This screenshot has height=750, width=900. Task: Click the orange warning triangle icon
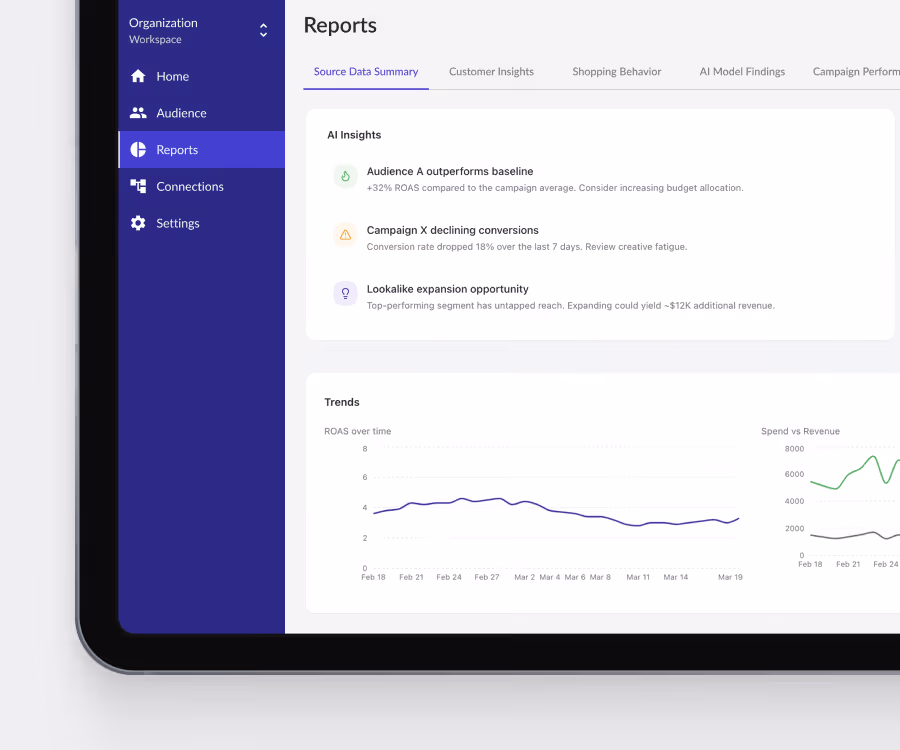point(346,235)
